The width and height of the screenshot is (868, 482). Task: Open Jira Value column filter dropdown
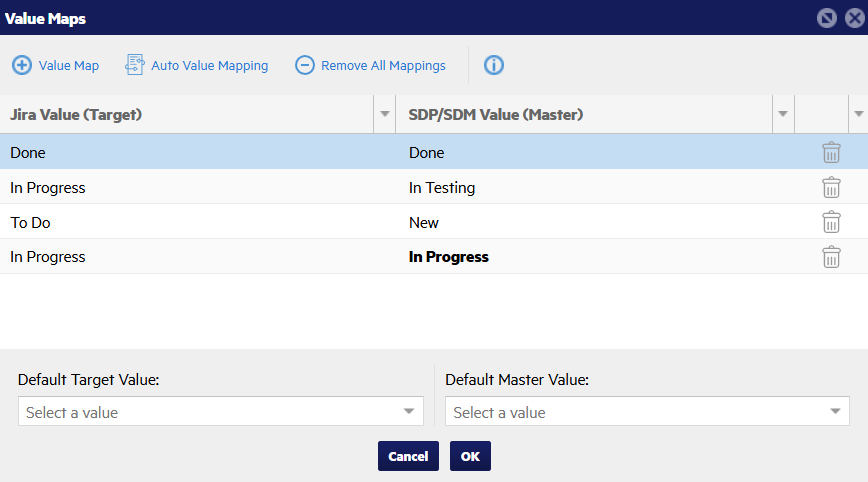[385, 114]
